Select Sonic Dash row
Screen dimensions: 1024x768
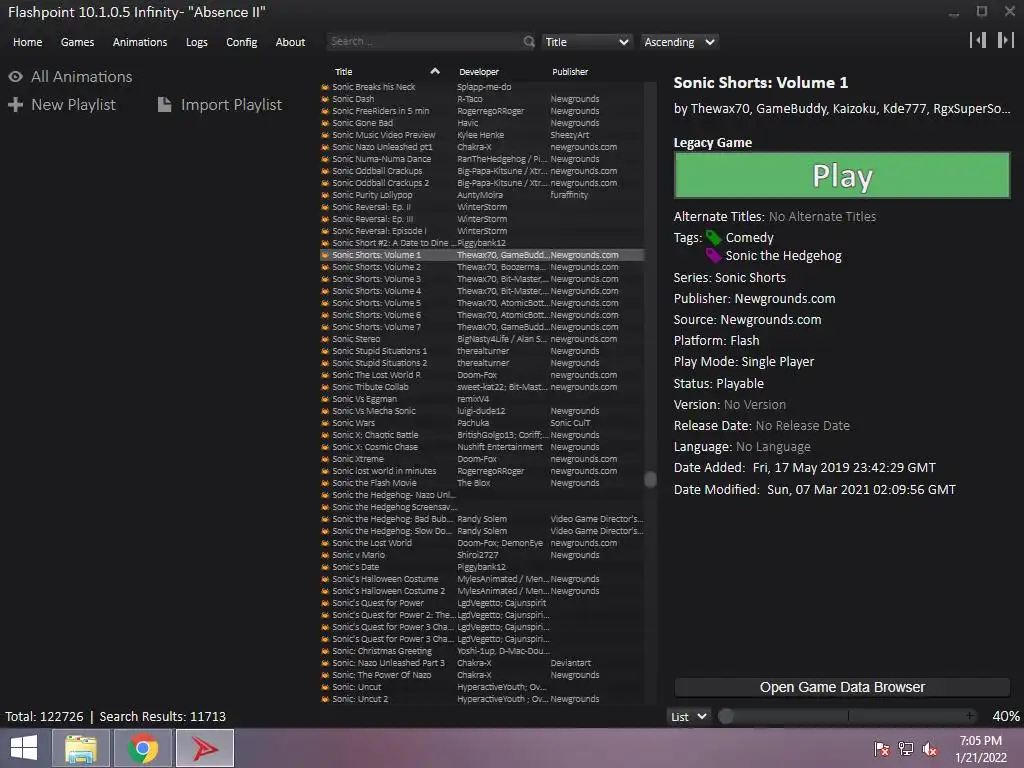482,99
